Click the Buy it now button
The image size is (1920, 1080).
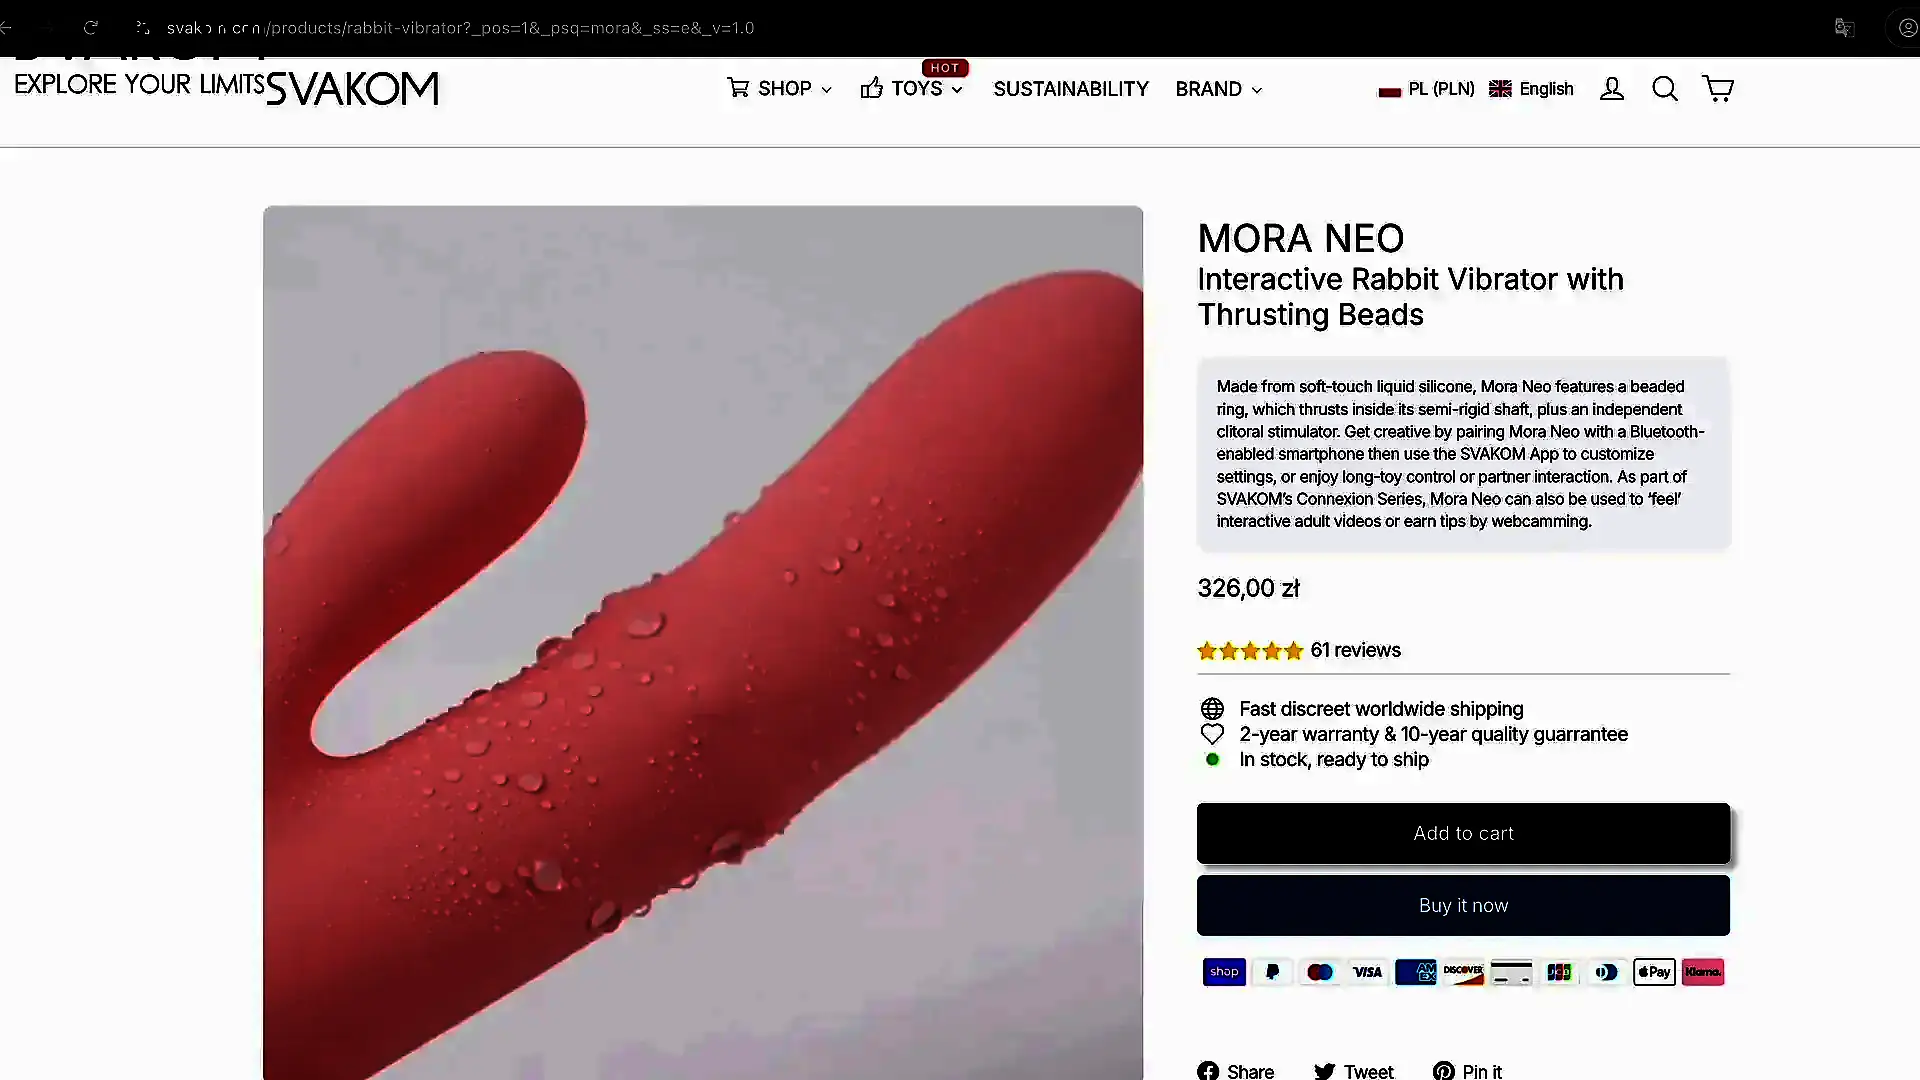[1463, 905]
